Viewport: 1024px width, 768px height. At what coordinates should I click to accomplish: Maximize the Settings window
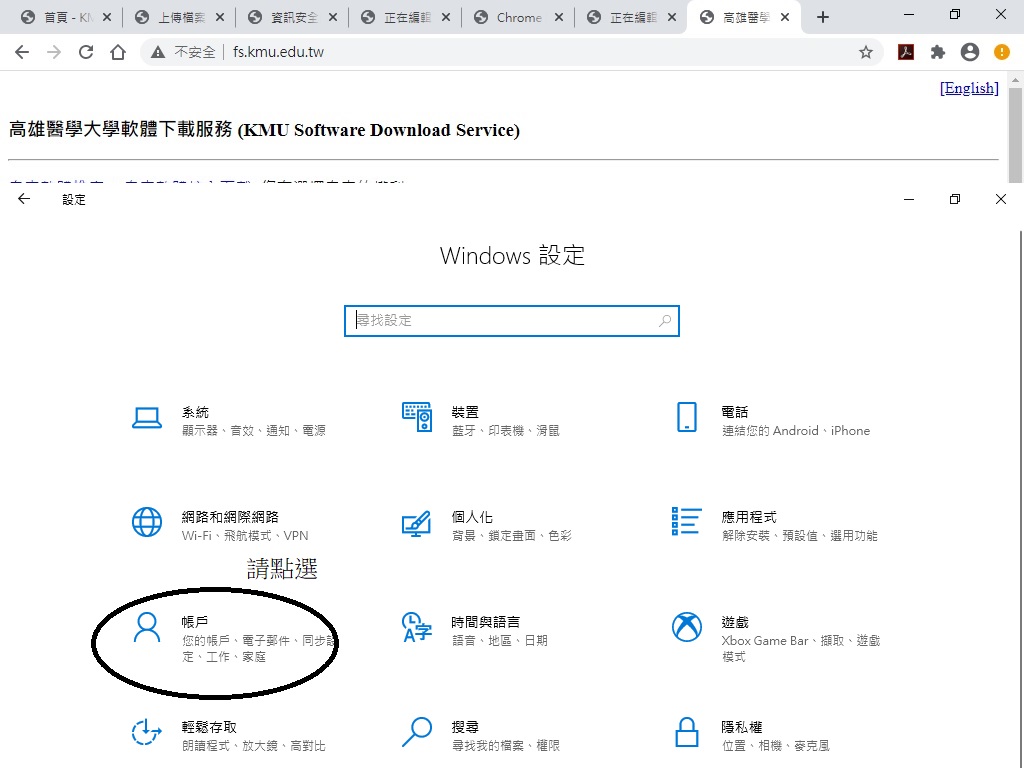[x=955, y=199]
